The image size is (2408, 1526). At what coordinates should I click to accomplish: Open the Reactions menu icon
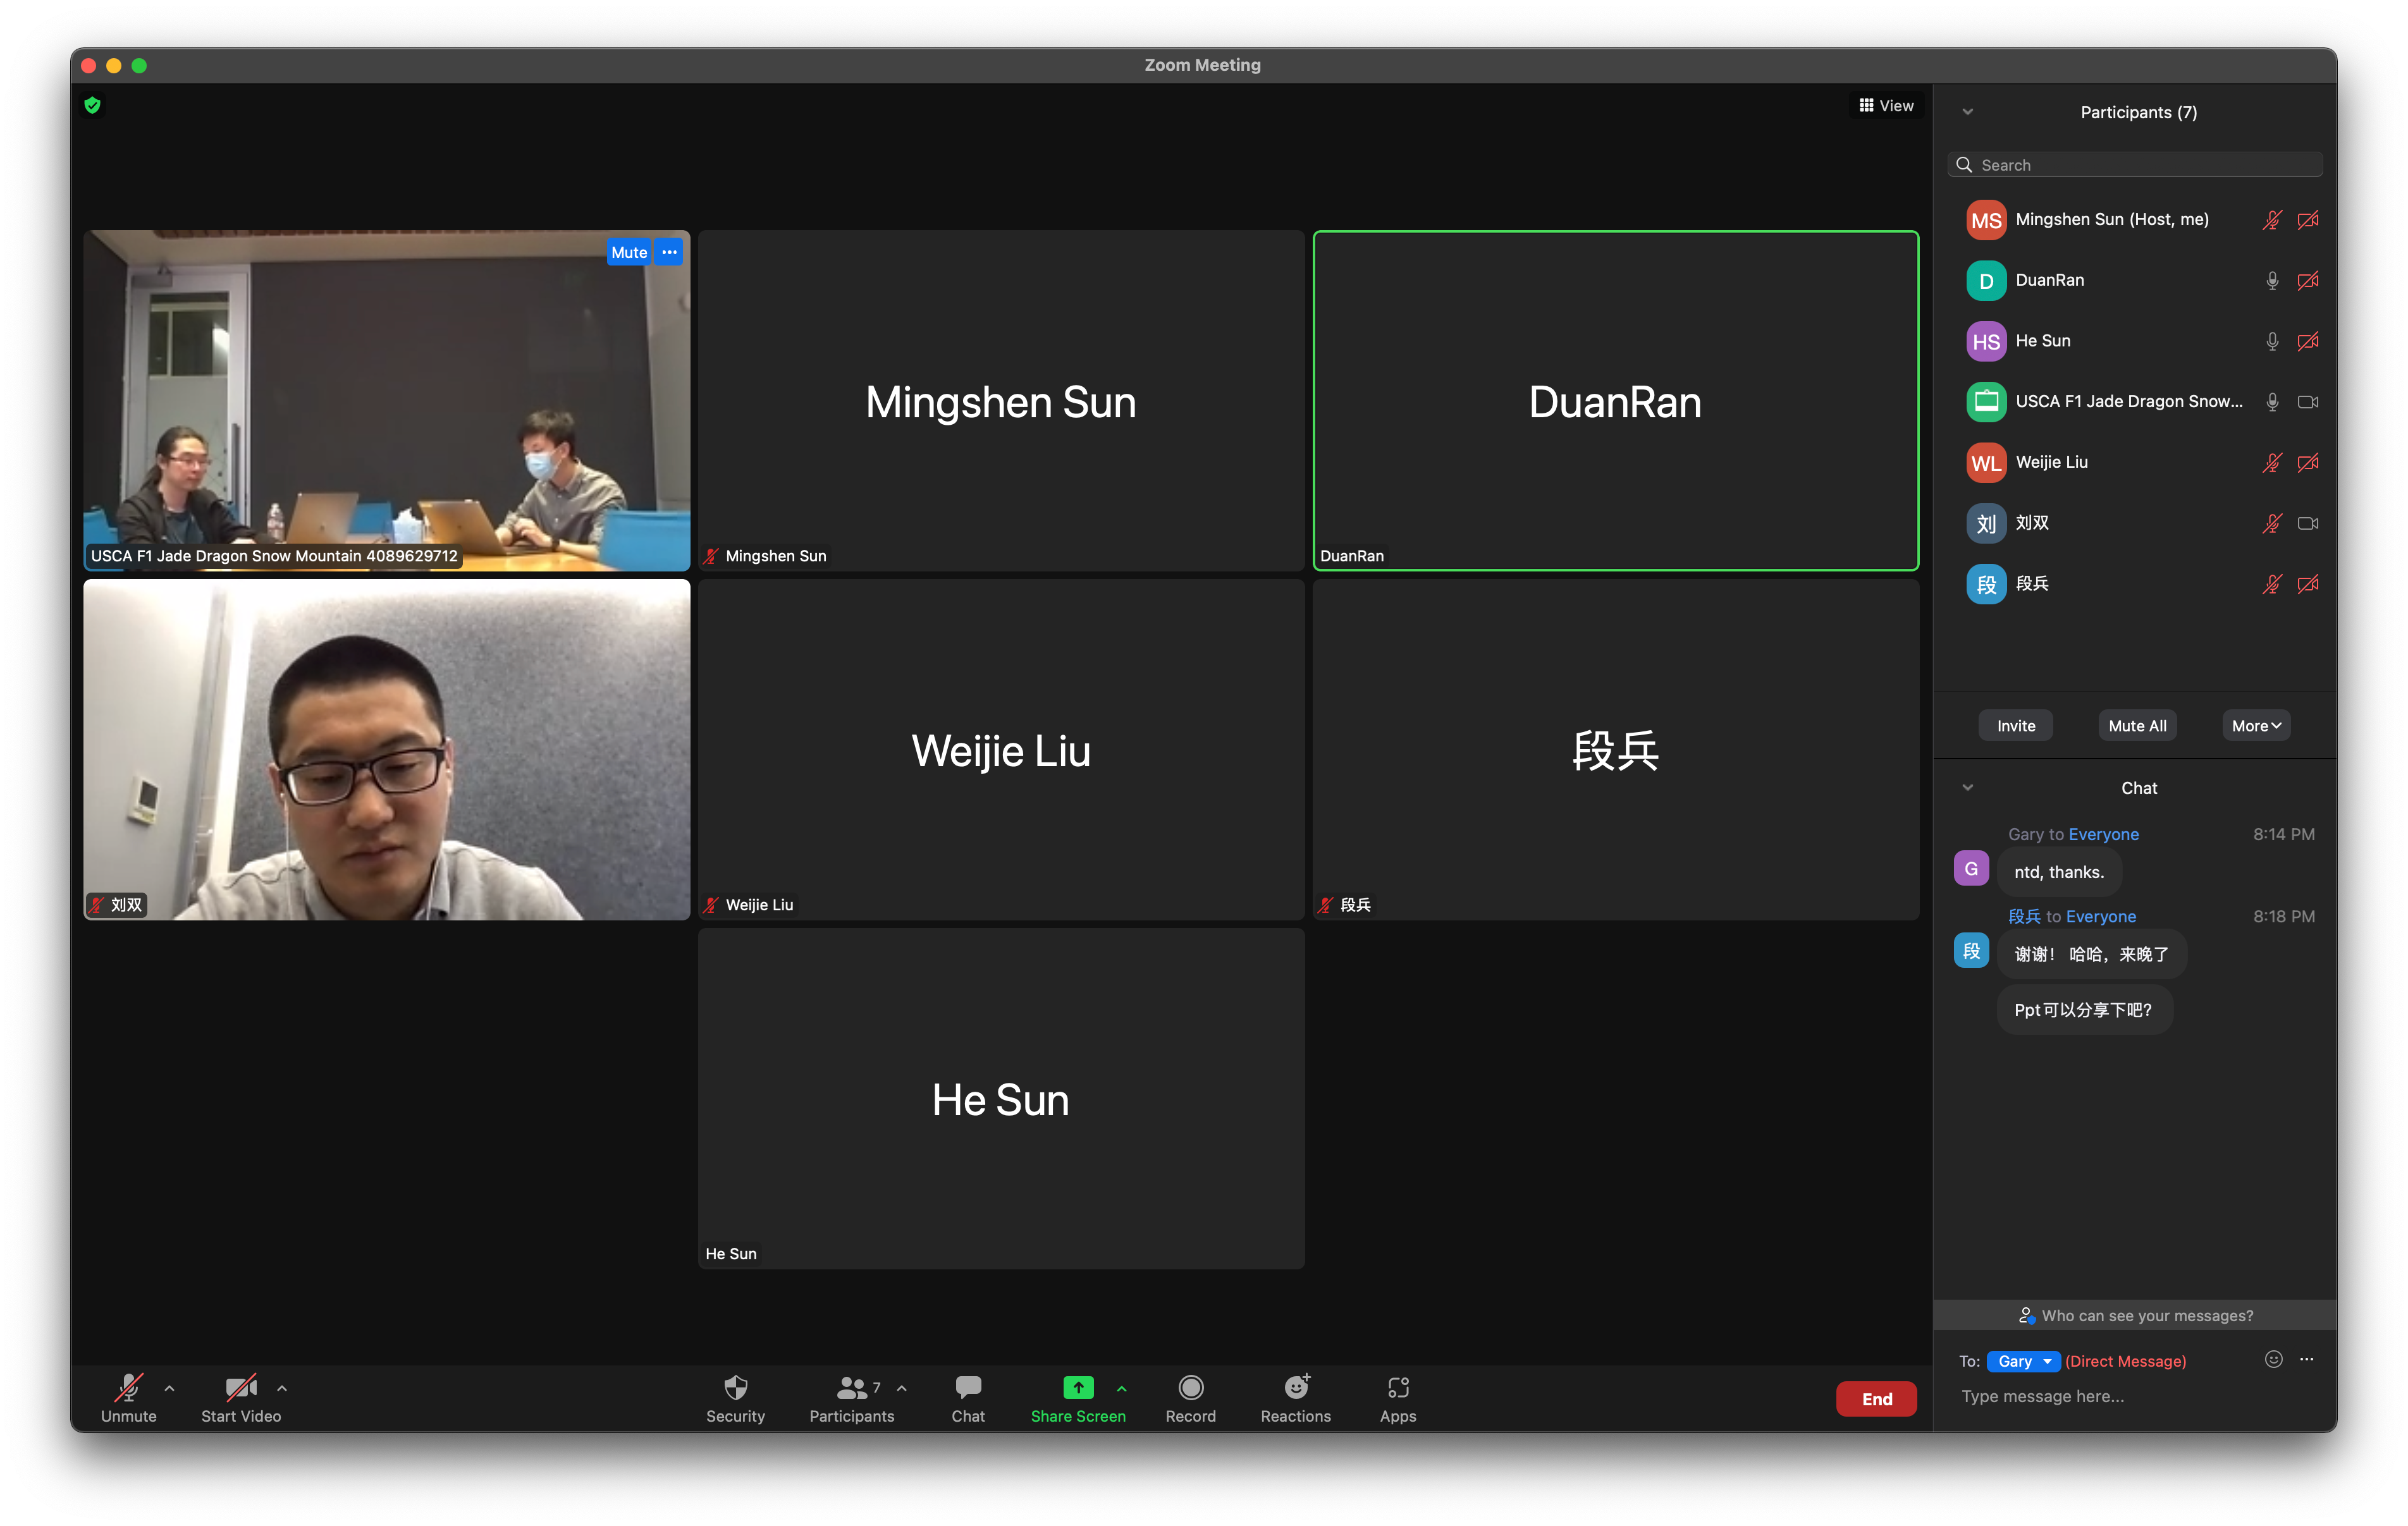(x=1295, y=1388)
